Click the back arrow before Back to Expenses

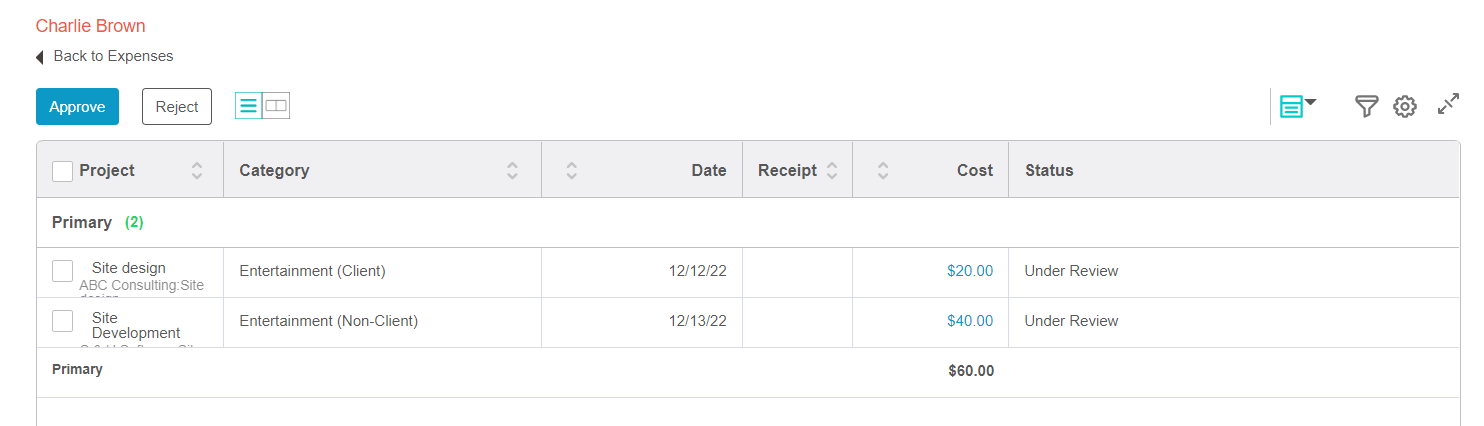(39, 57)
